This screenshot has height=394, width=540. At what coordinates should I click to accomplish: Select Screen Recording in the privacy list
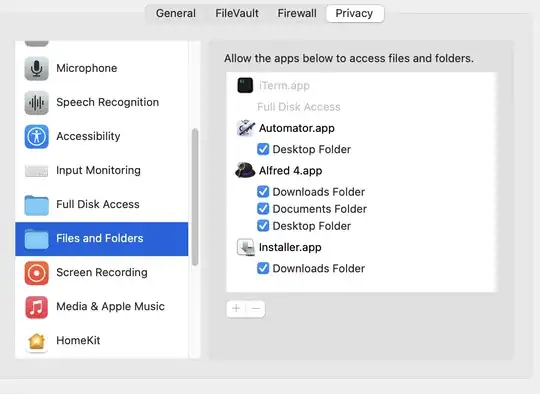tap(102, 273)
